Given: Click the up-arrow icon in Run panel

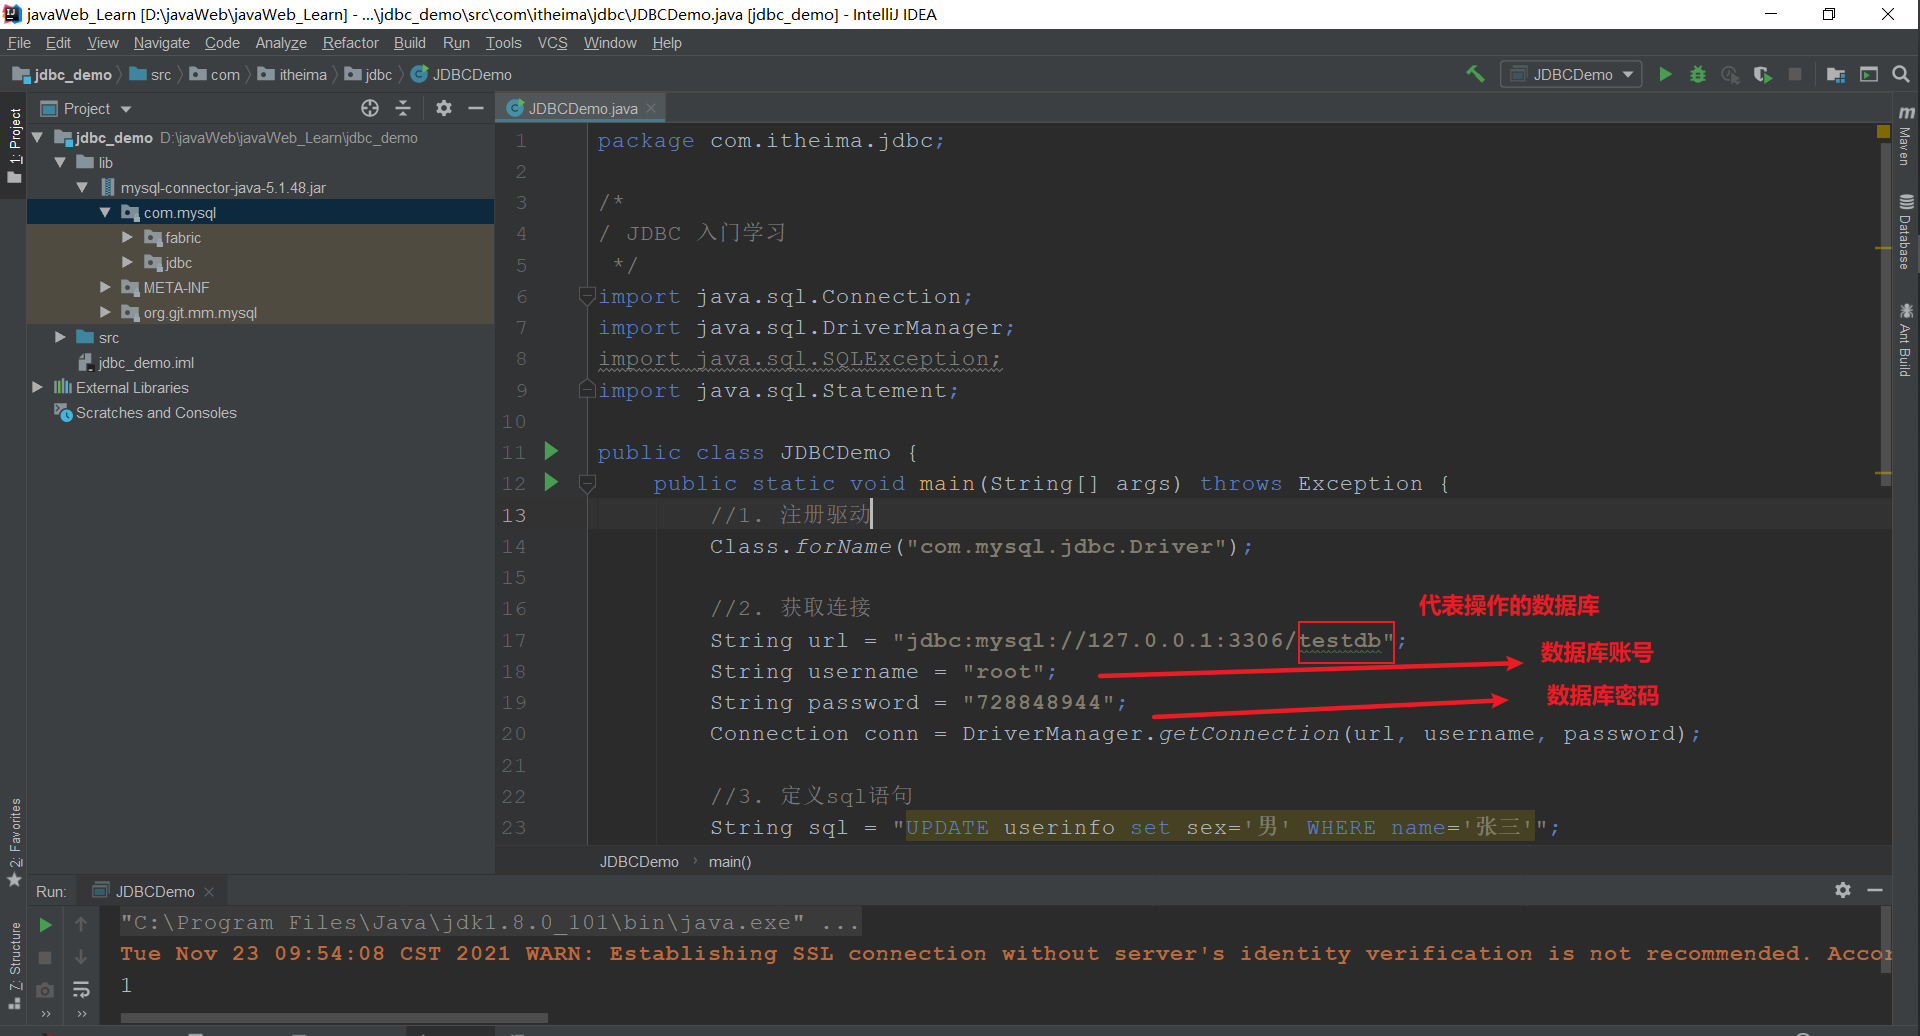Looking at the screenshot, I should [x=81, y=925].
